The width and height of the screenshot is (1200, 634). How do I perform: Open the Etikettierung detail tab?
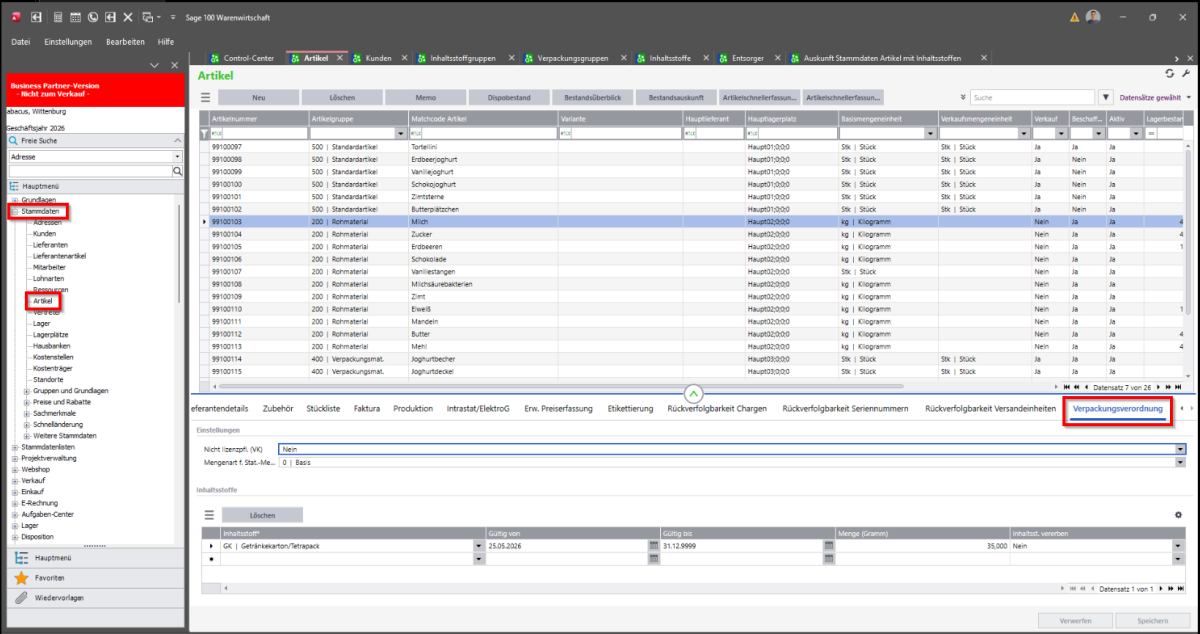tap(630, 409)
